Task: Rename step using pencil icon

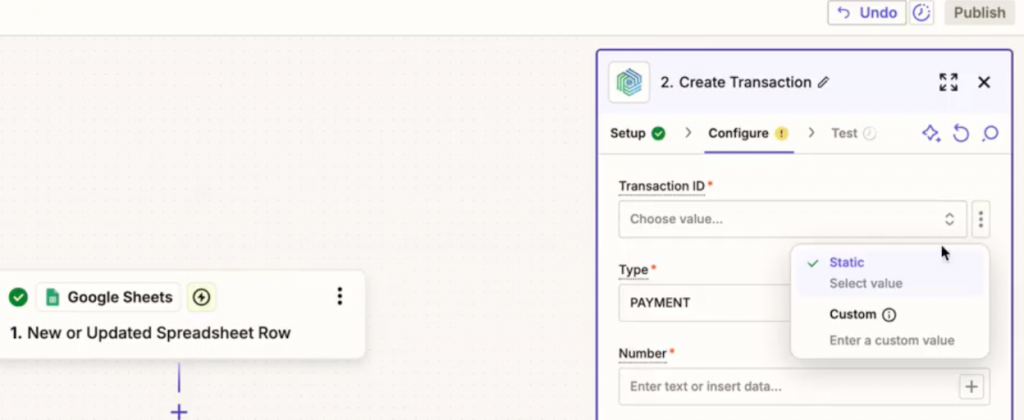Action: [x=824, y=82]
